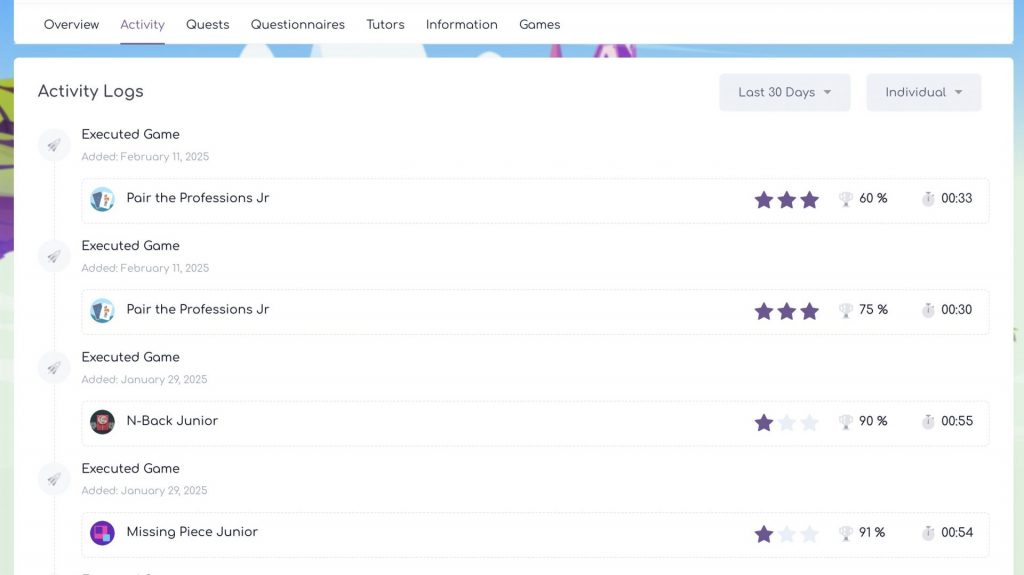1024x575 pixels.
Task: Click first Pair the Professions Jr icon
Action: coord(102,199)
